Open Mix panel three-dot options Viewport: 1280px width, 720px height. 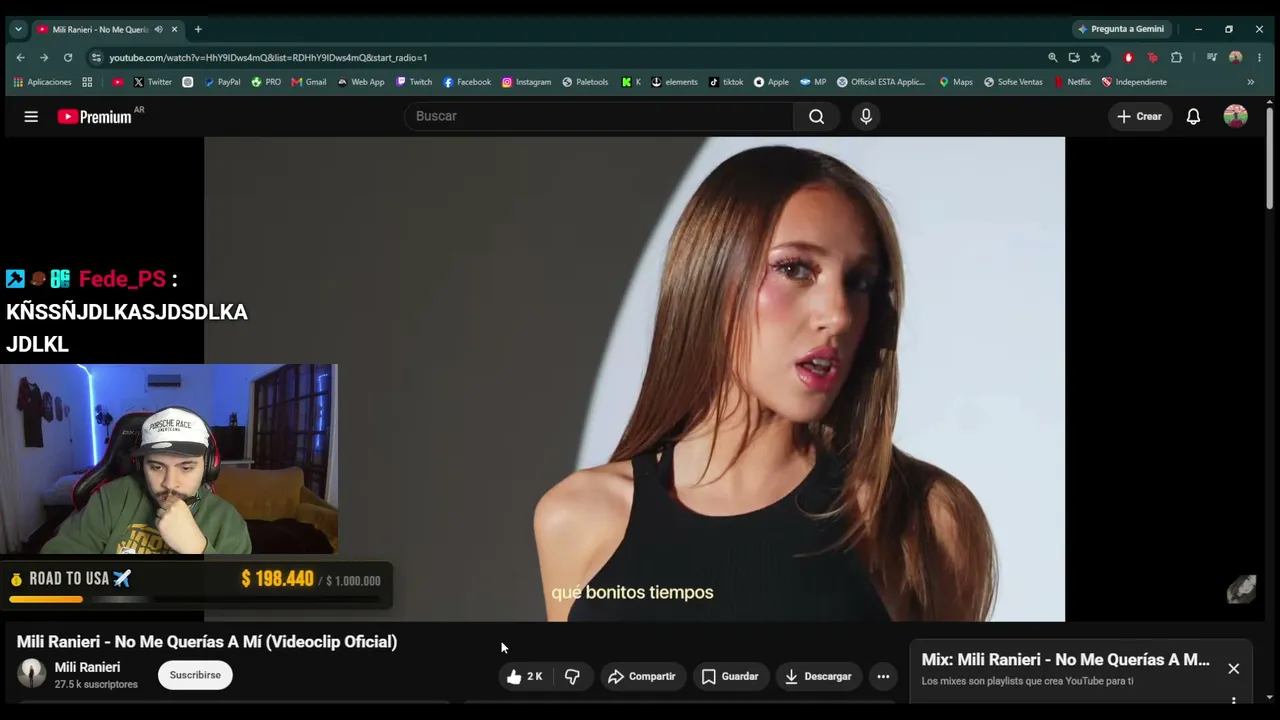[x=1233, y=700]
